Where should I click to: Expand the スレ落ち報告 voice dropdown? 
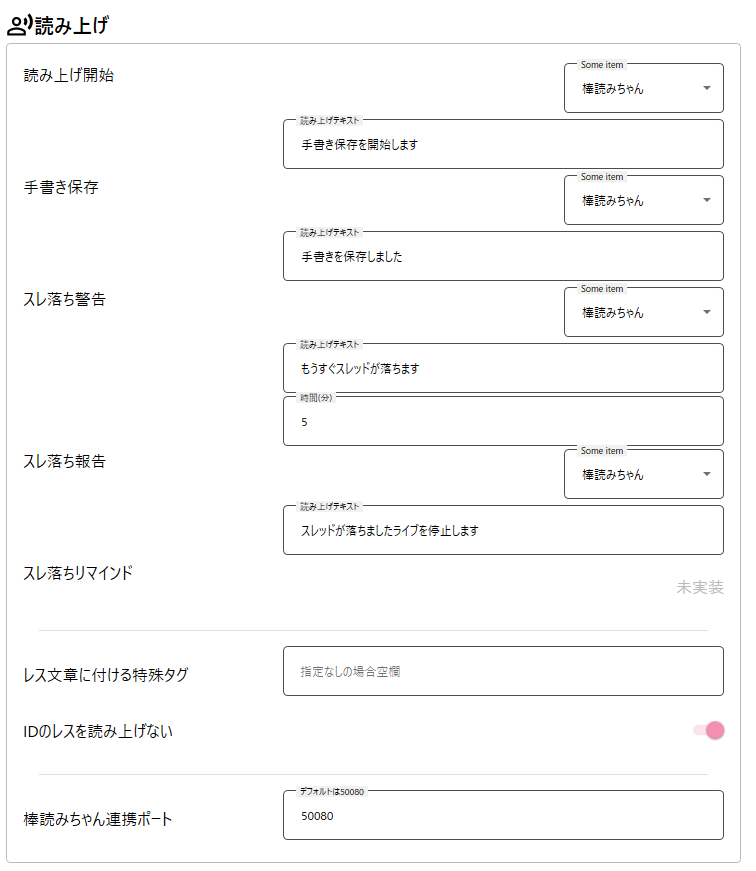tap(643, 475)
